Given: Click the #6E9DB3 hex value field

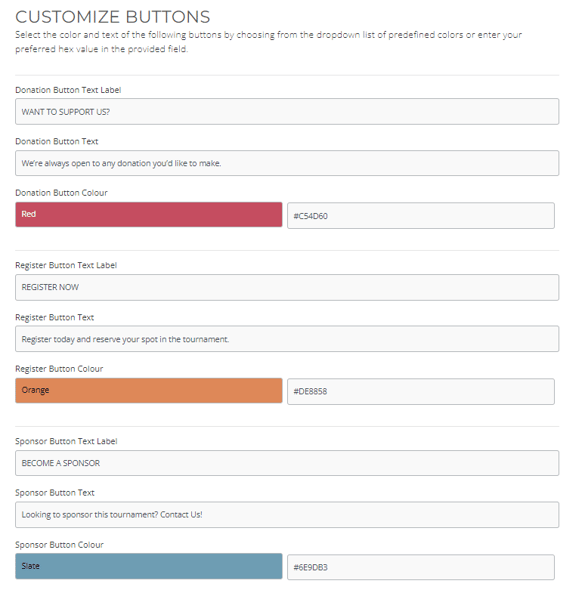Looking at the screenshot, I should click(421, 567).
